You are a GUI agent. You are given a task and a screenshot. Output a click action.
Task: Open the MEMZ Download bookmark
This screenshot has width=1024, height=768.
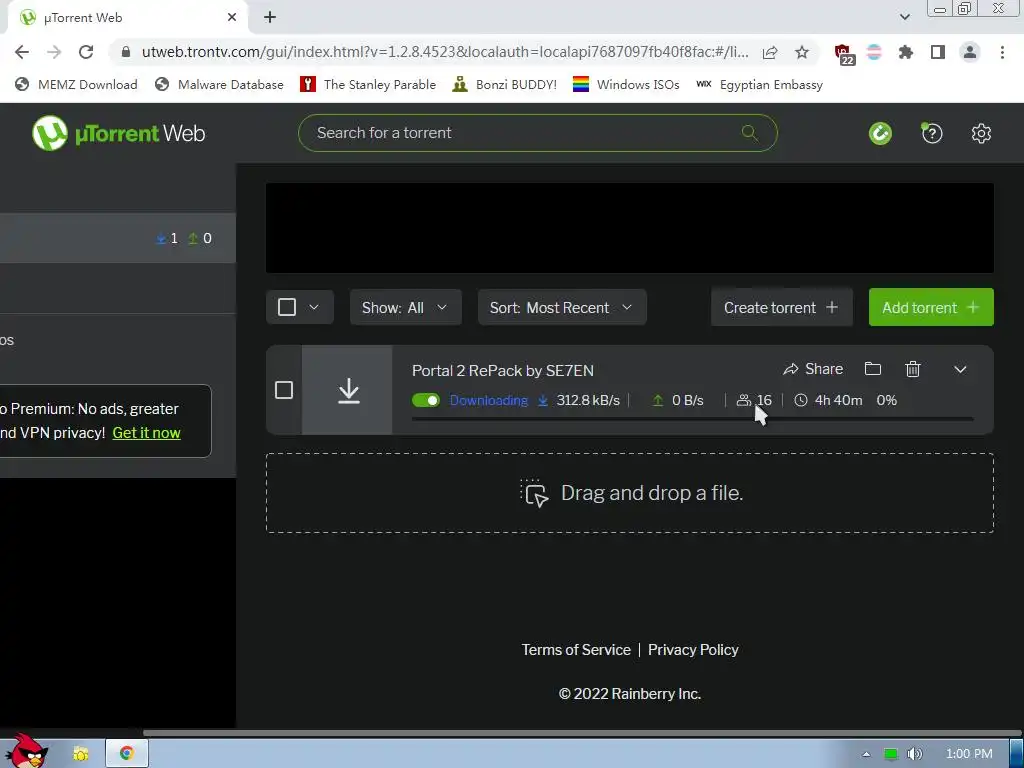pos(76,84)
